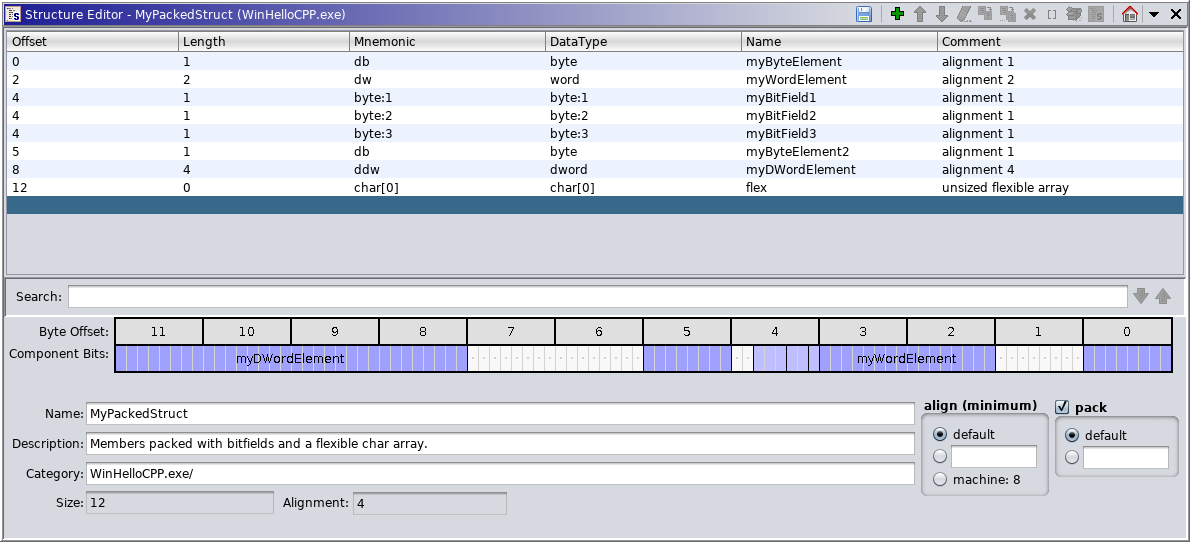Click the myWordElement block in Component Bits
The height and width of the screenshot is (542, 1190).
pos(906,359)
